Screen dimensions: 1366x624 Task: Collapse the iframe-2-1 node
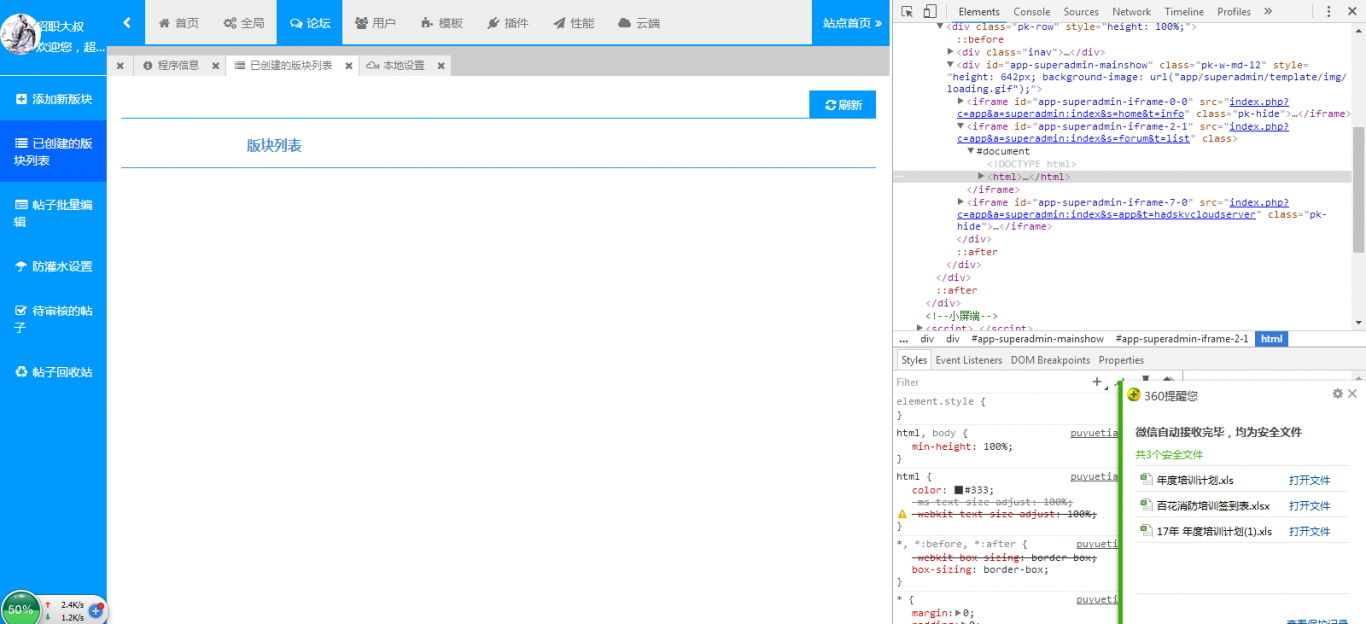tap(961, 127)
